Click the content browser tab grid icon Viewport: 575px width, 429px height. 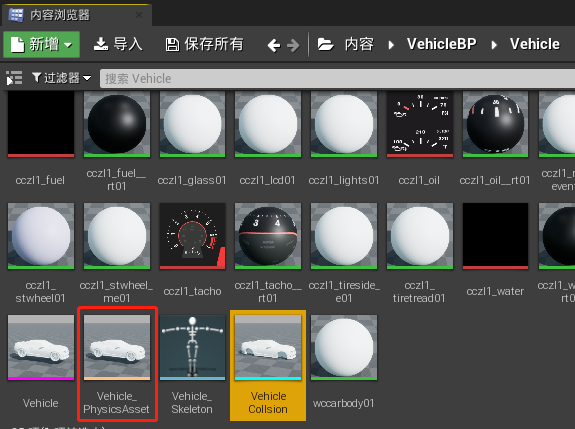(16, 15)
